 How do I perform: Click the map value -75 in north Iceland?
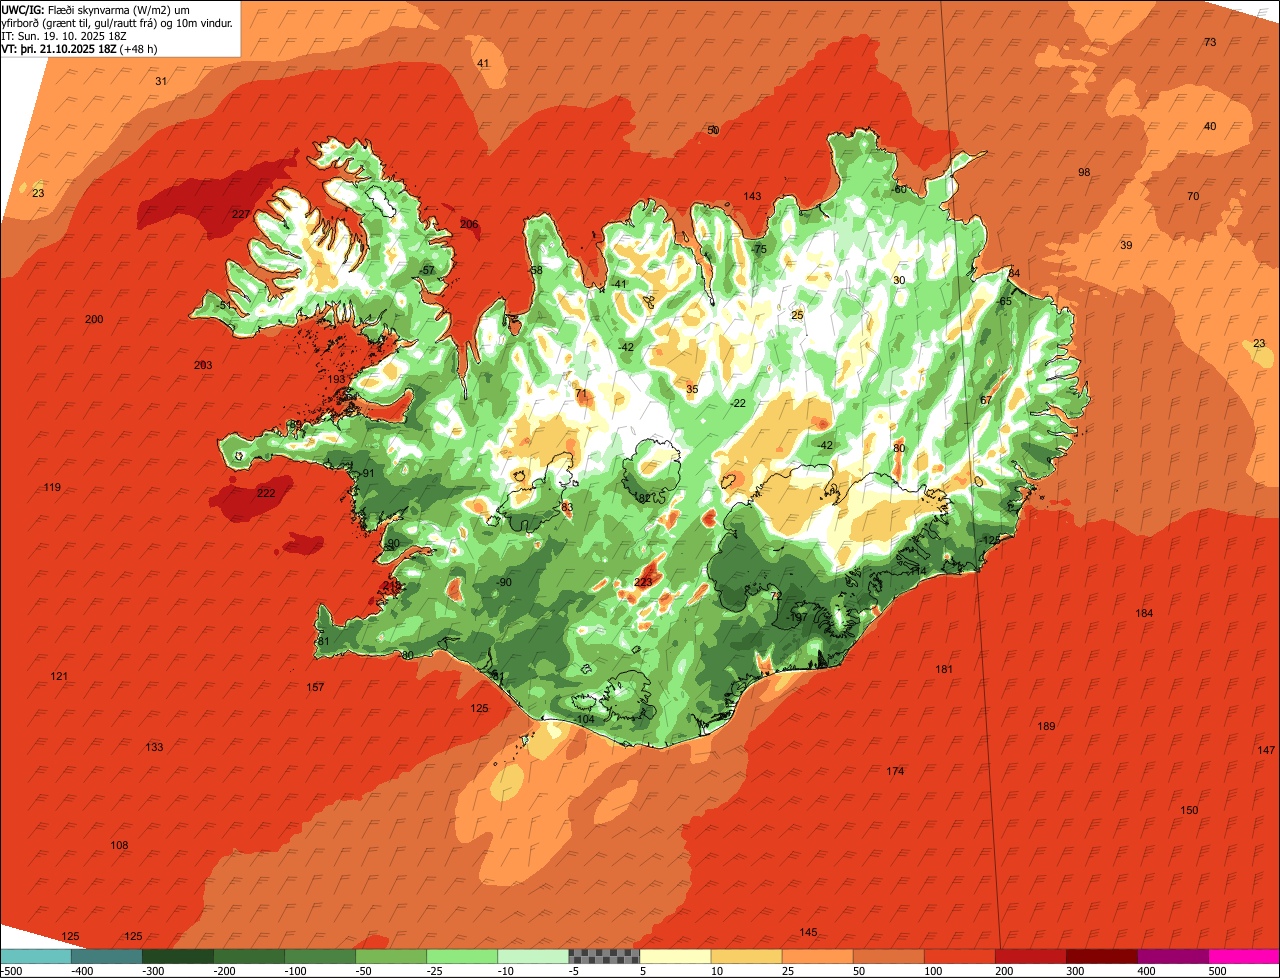click(759, 249)
